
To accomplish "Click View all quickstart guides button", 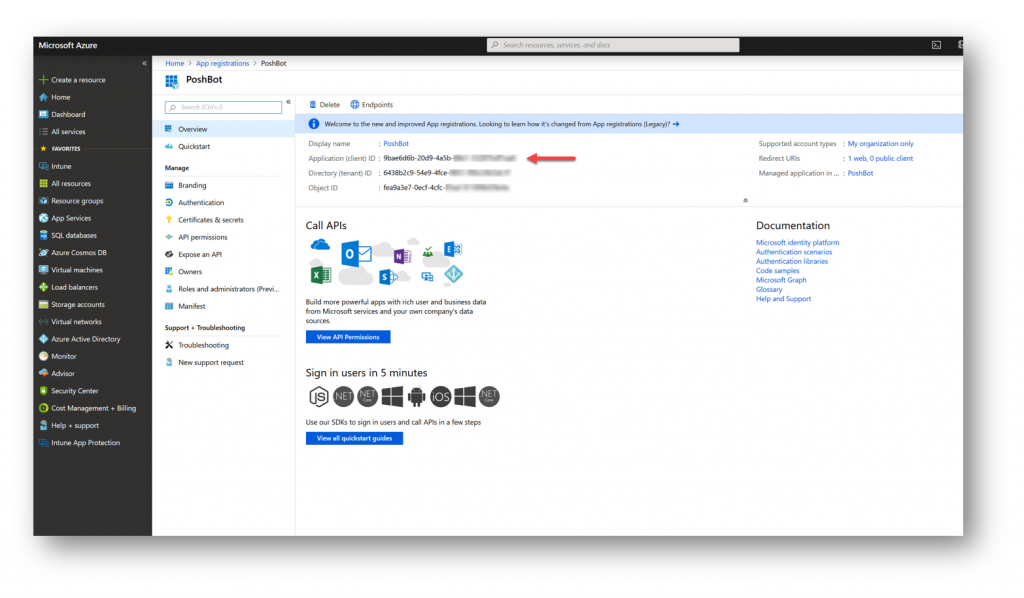I will 355,438.
